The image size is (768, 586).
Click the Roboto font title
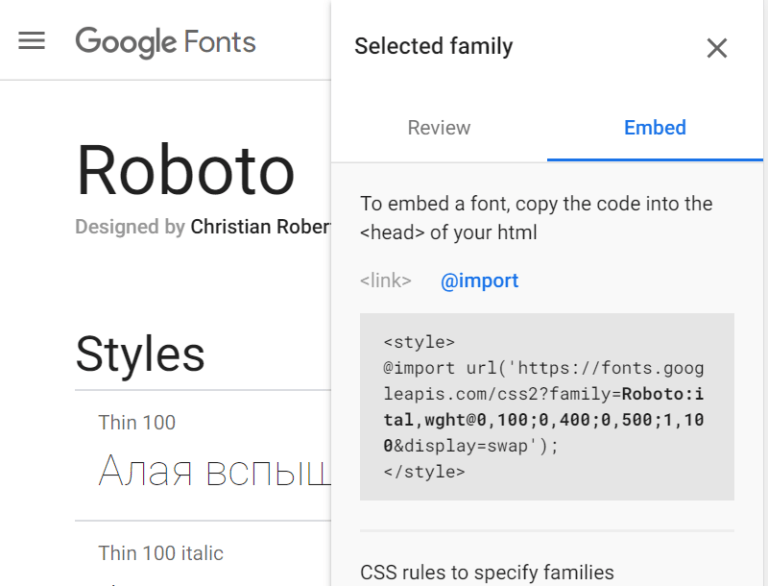click(x=185, y=170)
